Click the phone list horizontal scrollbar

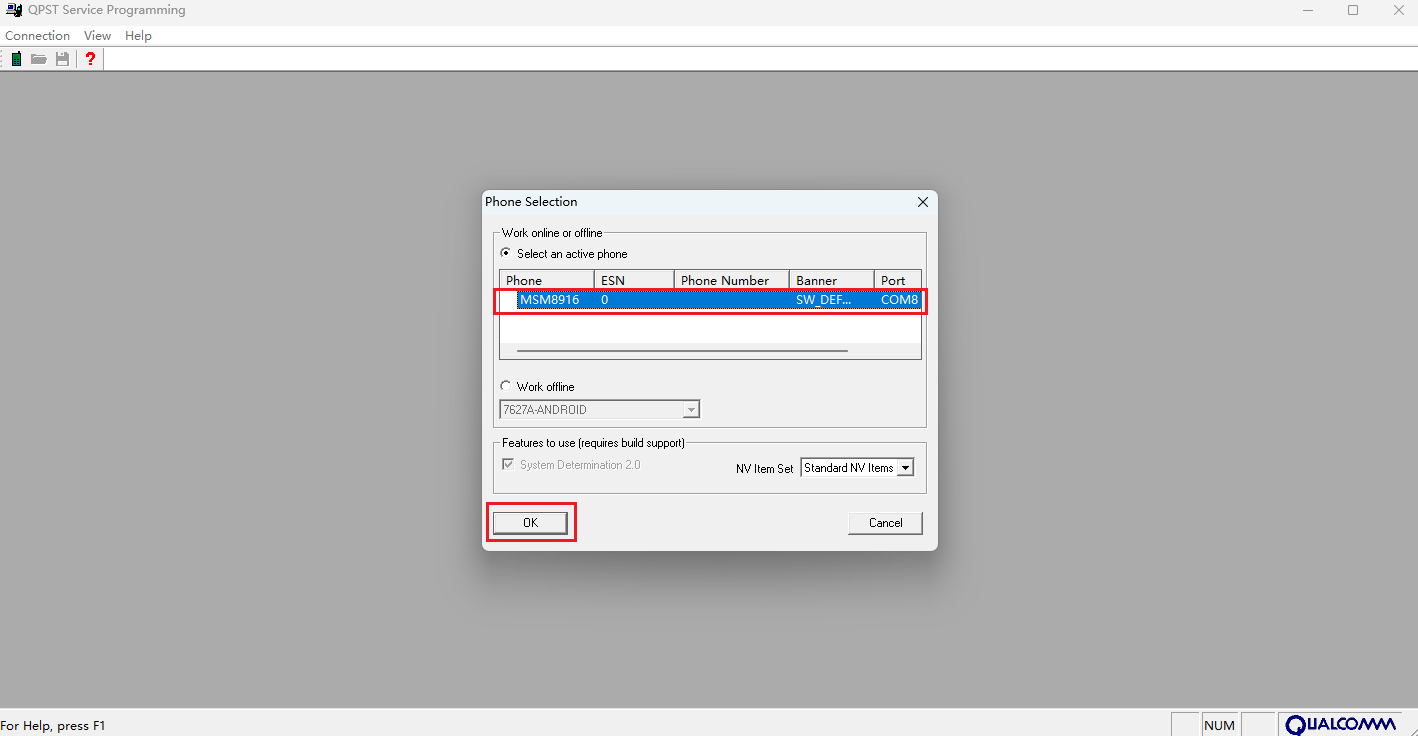click(682, 351)
